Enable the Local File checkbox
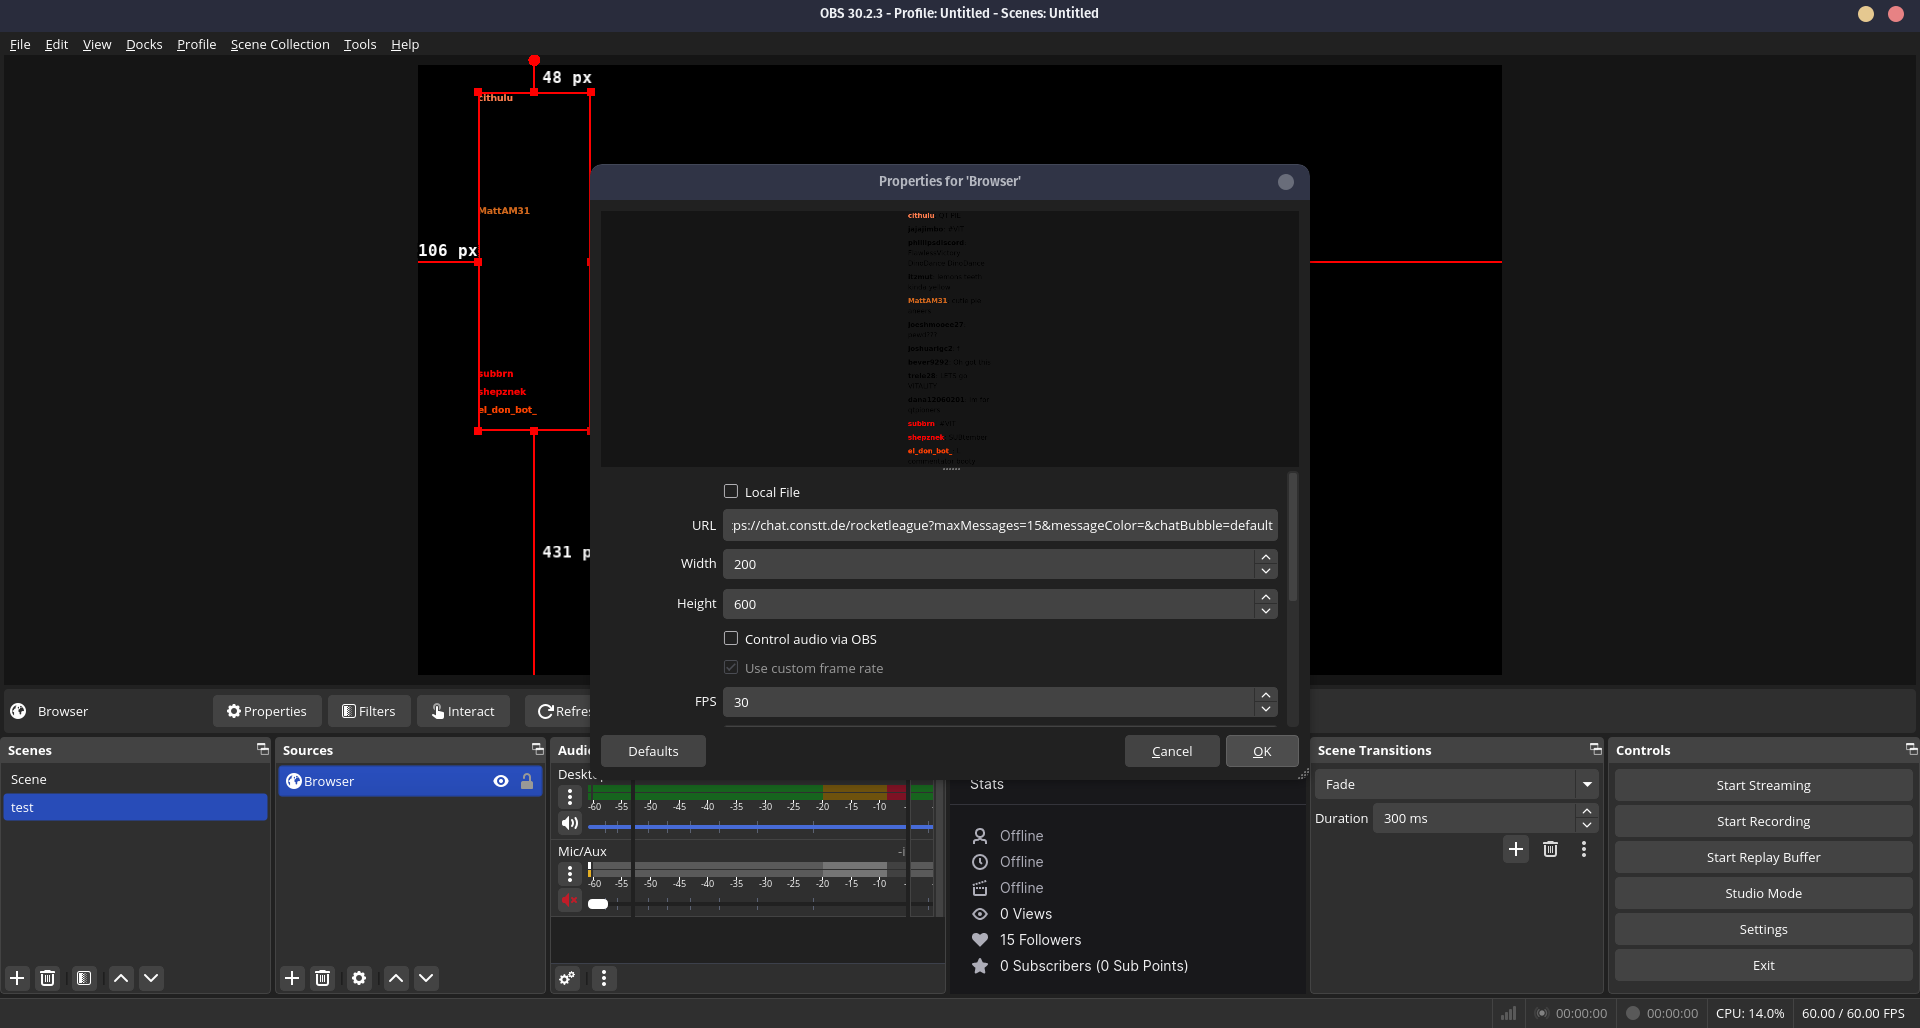 point(731,492)
